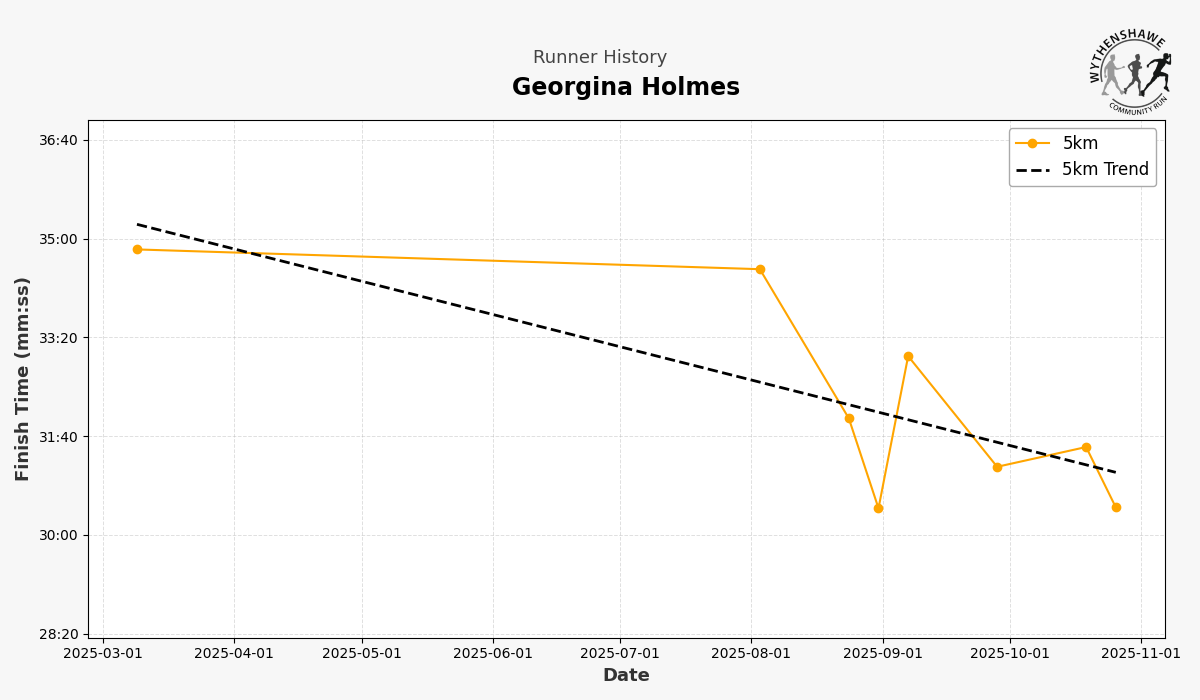Click the Wythenshawe Community Run logo

(1130, 70)
